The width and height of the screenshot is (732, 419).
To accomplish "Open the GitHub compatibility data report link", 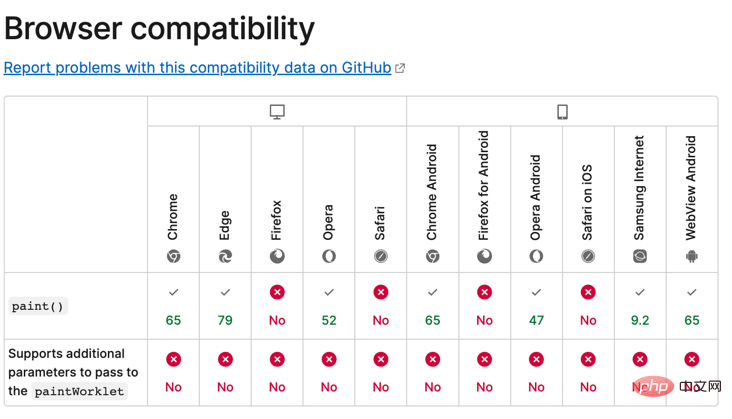I will coord(197,68).
